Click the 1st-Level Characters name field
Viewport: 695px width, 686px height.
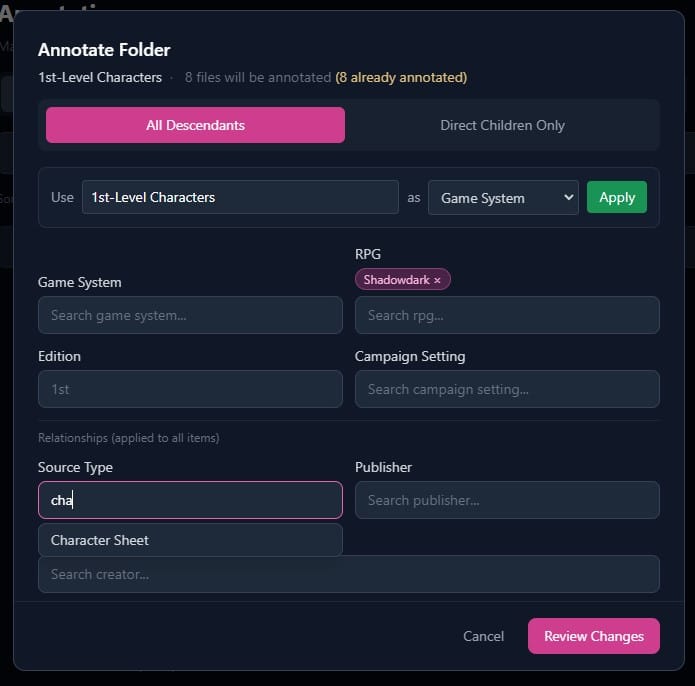[x=240, y=197]
